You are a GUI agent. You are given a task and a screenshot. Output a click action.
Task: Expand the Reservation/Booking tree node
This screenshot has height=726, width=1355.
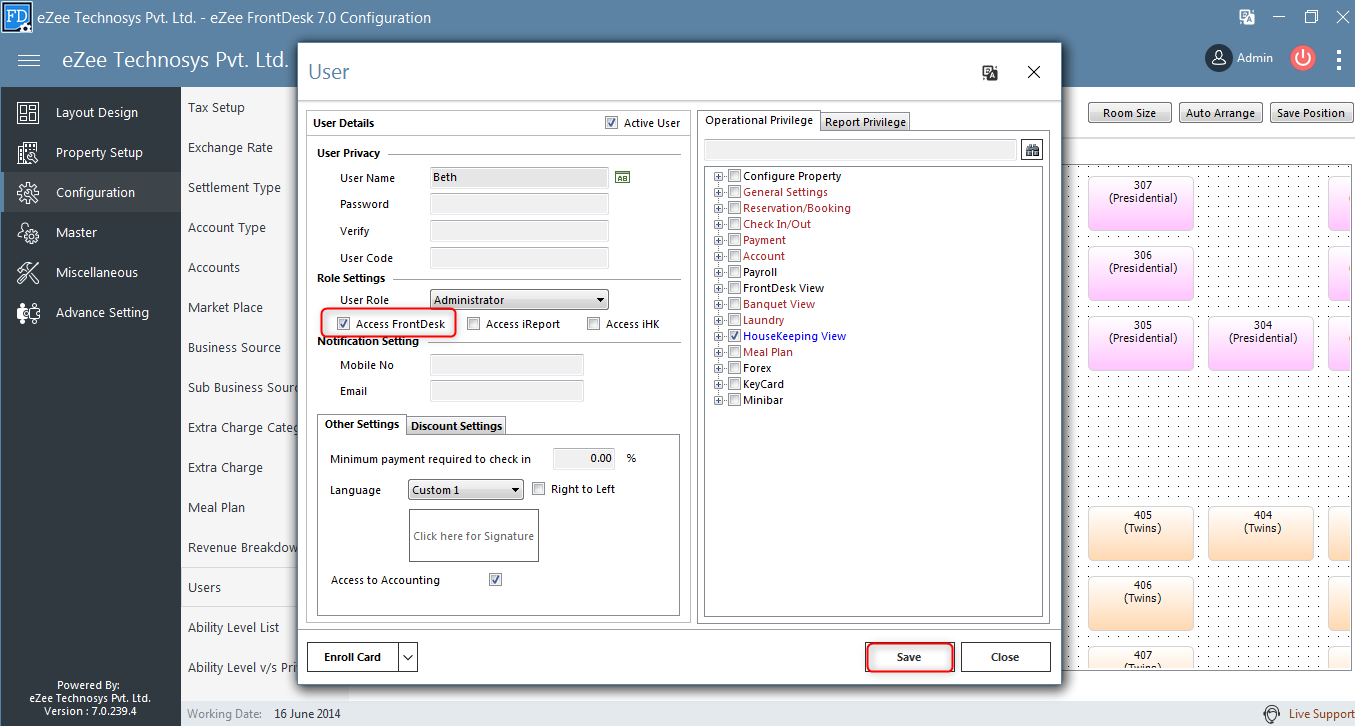[x=718, y=208]
